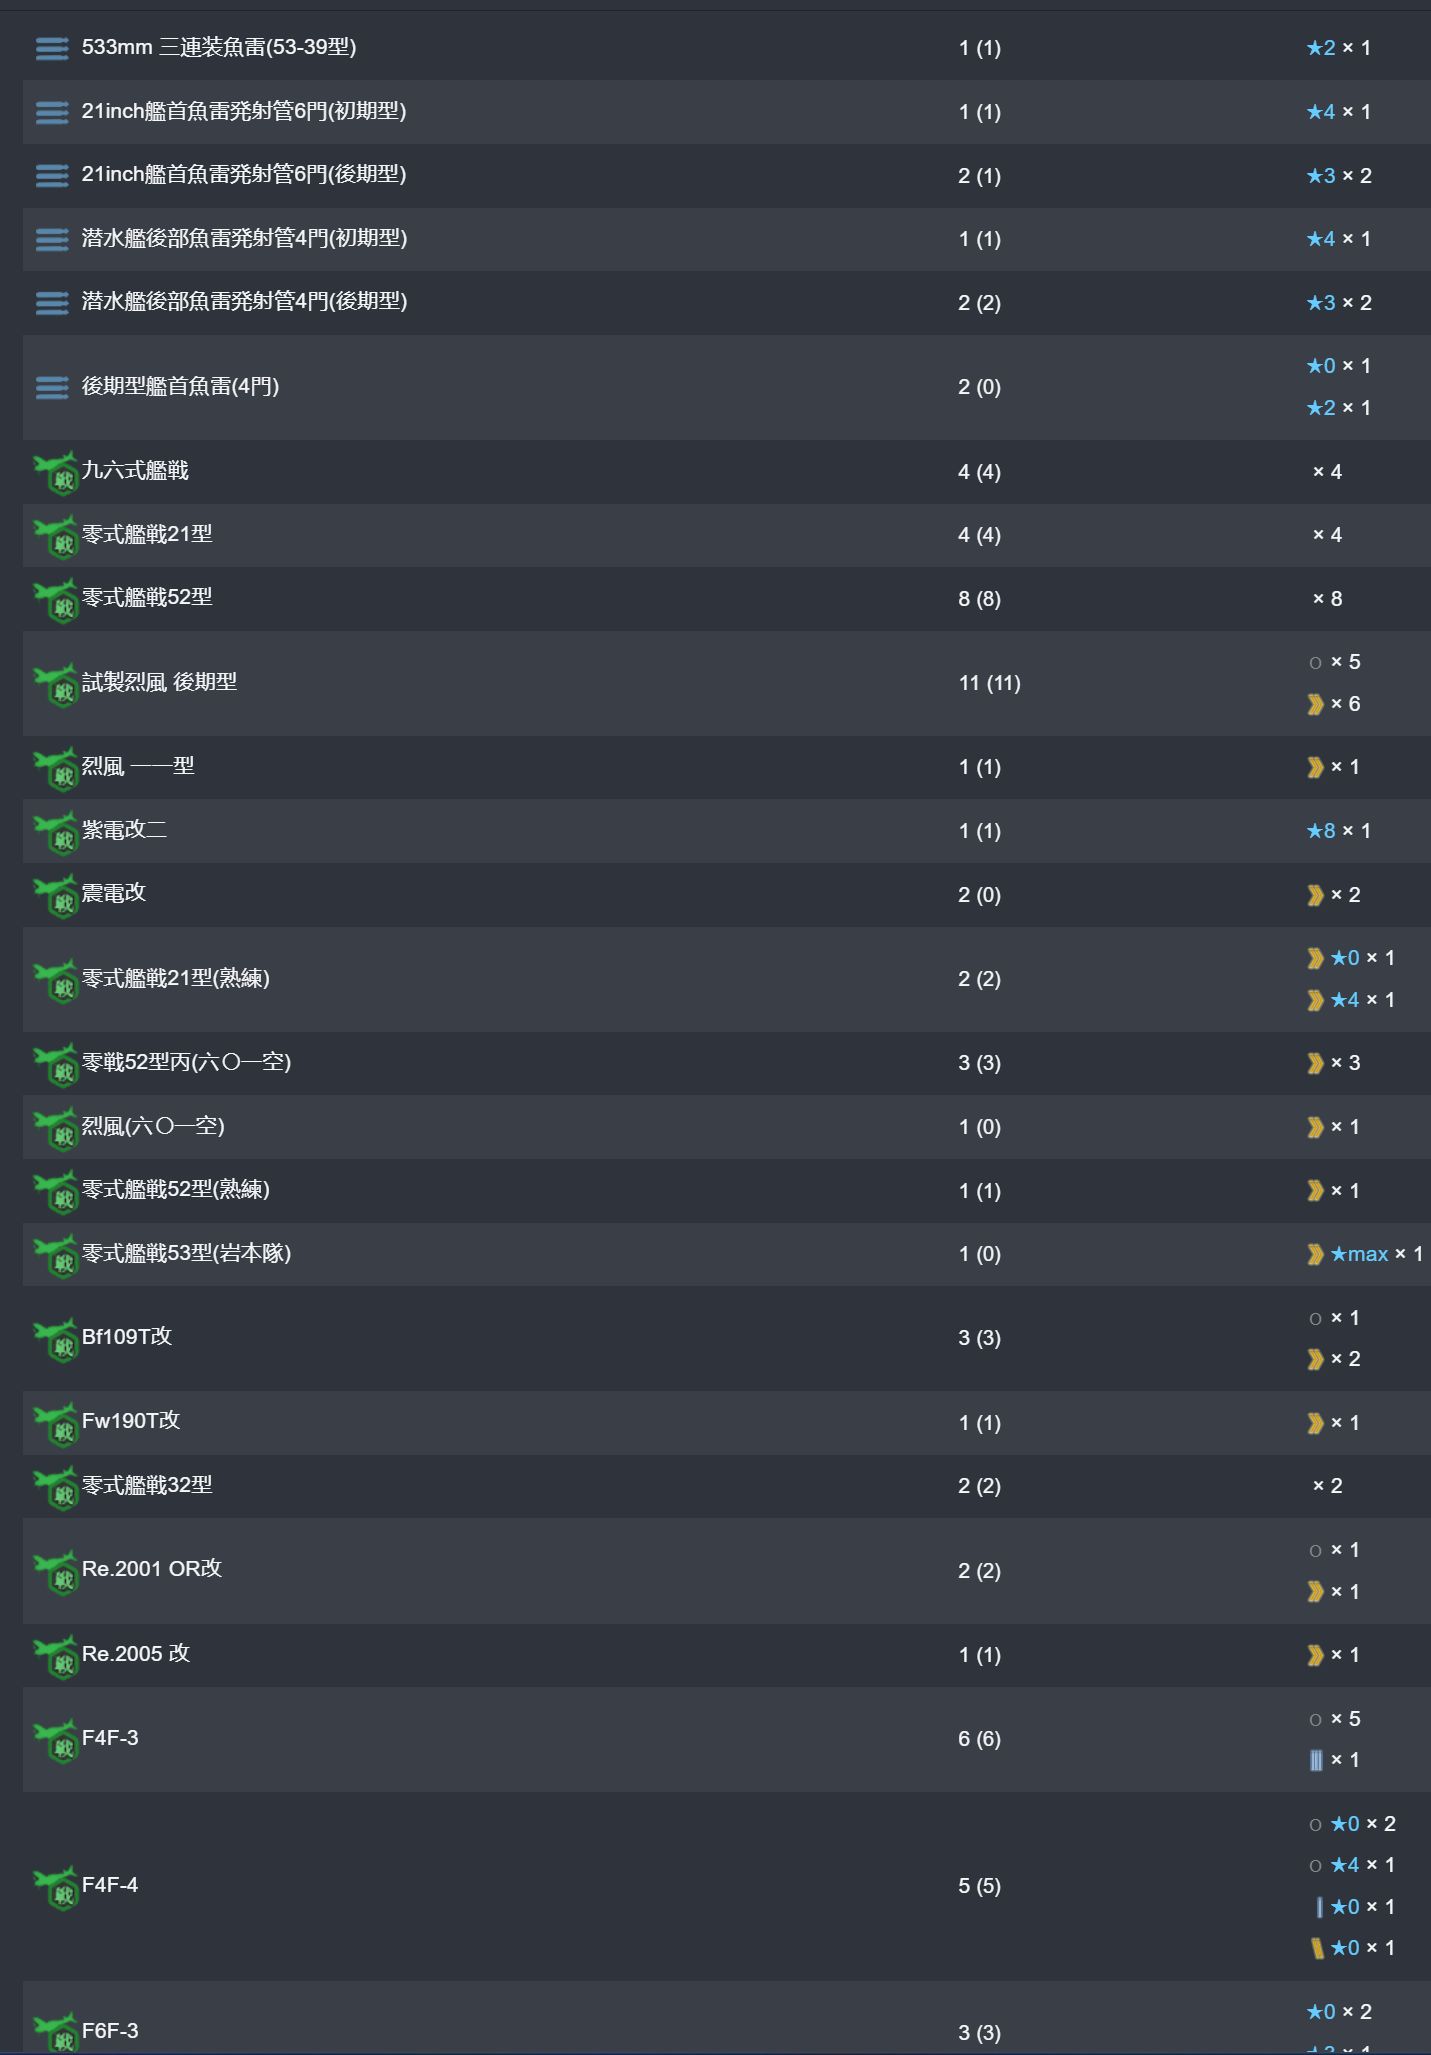1431x2055 pixels.
Task: Click fighter icon beside Bf109T改
Action: [56, 1338]
